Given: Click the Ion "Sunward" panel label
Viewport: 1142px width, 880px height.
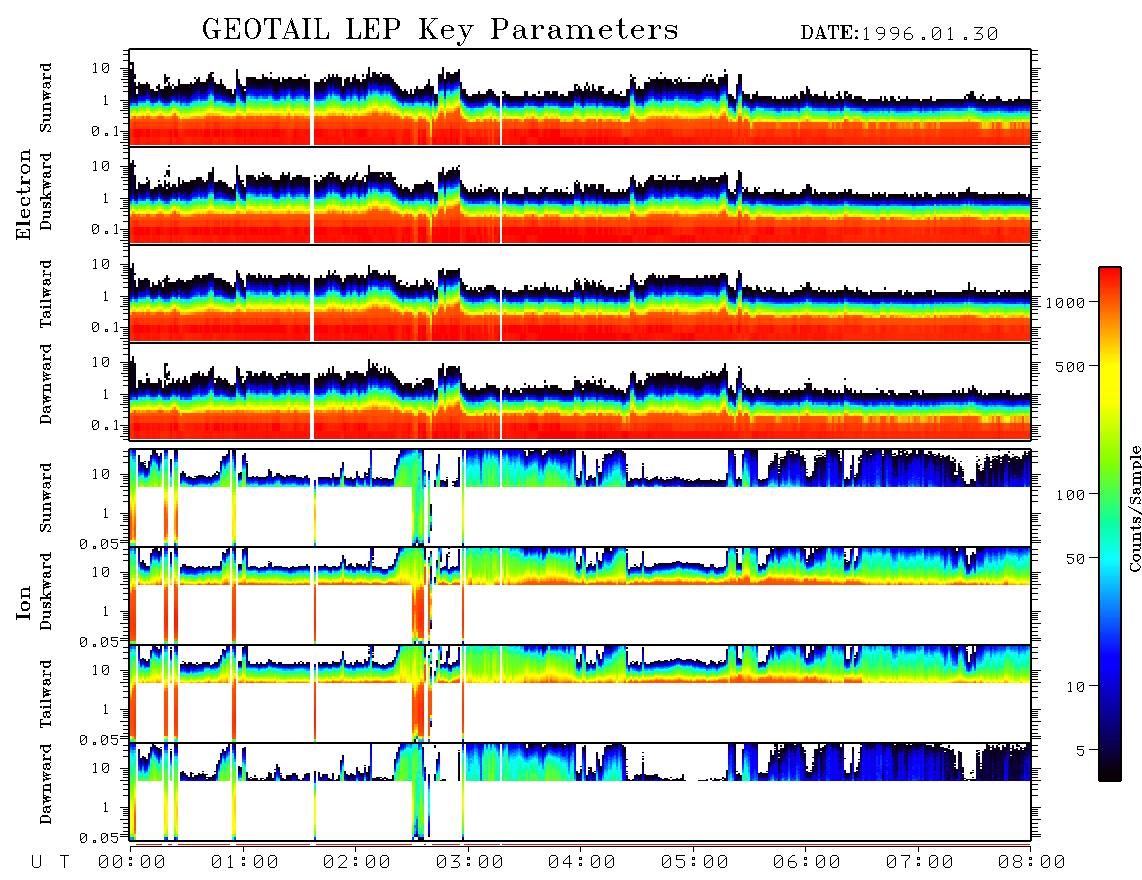Looking at the screenshot, I should [46, 498].
